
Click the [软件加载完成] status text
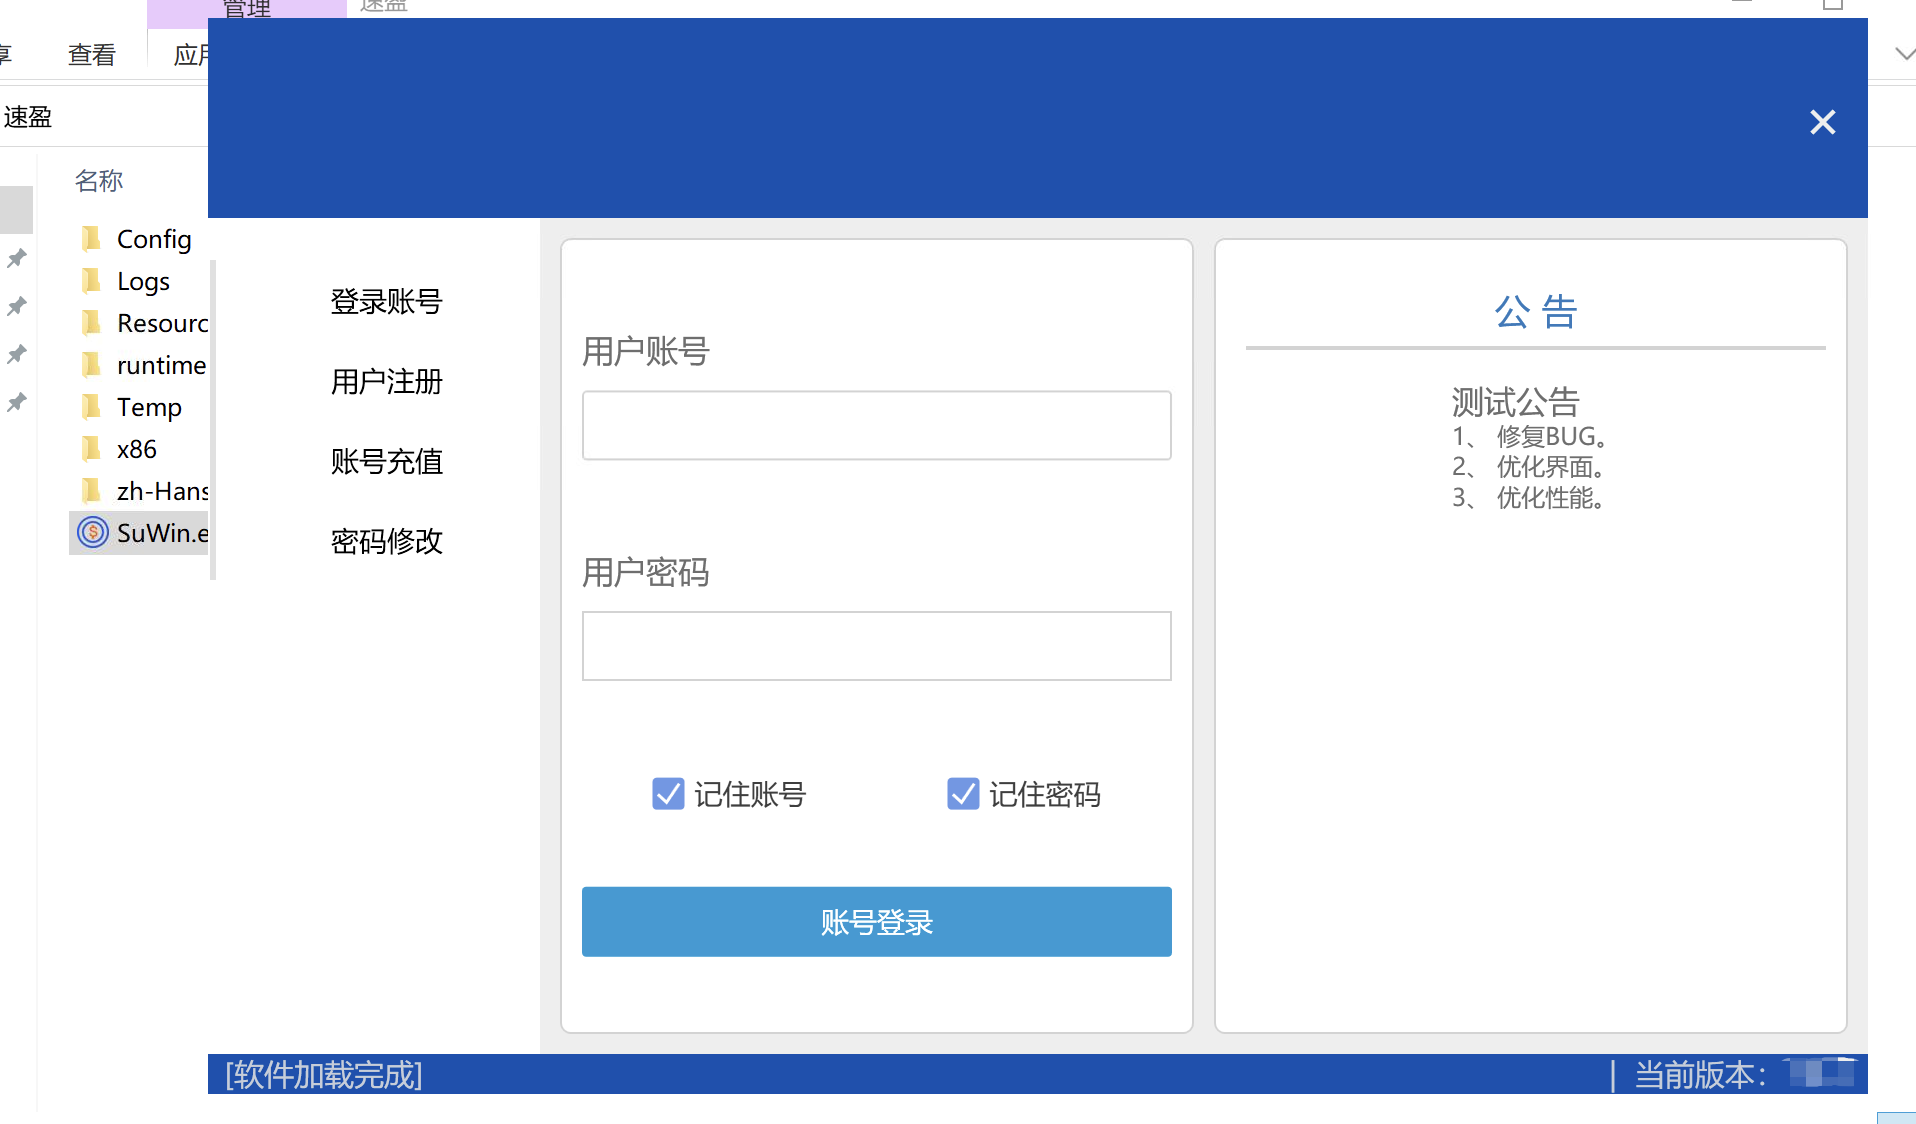coord(324,1075)
